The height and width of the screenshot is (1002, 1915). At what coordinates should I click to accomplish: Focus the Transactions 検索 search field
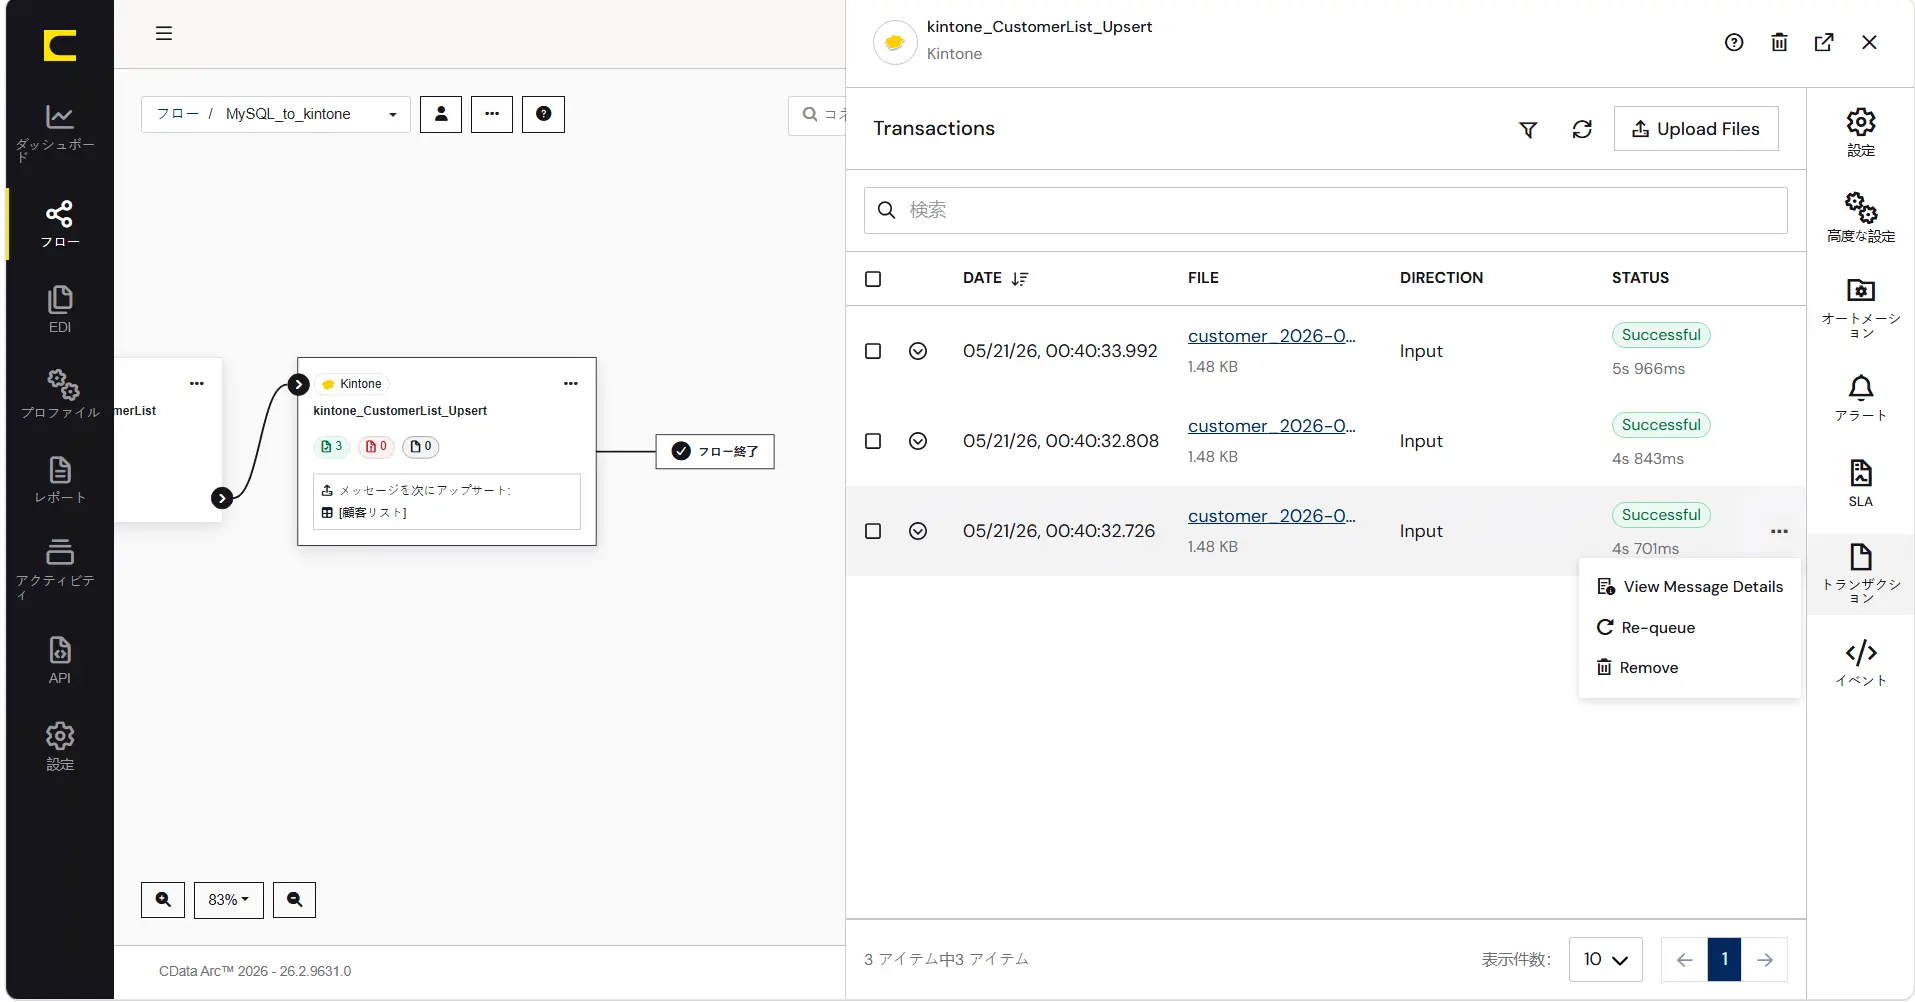point(1326,210)
